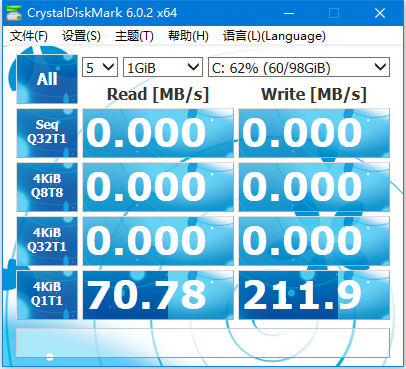The width and height of the screenshot is (406, 369).
Task: Start all benchmarks with the All button
Action: pos(47,79)
